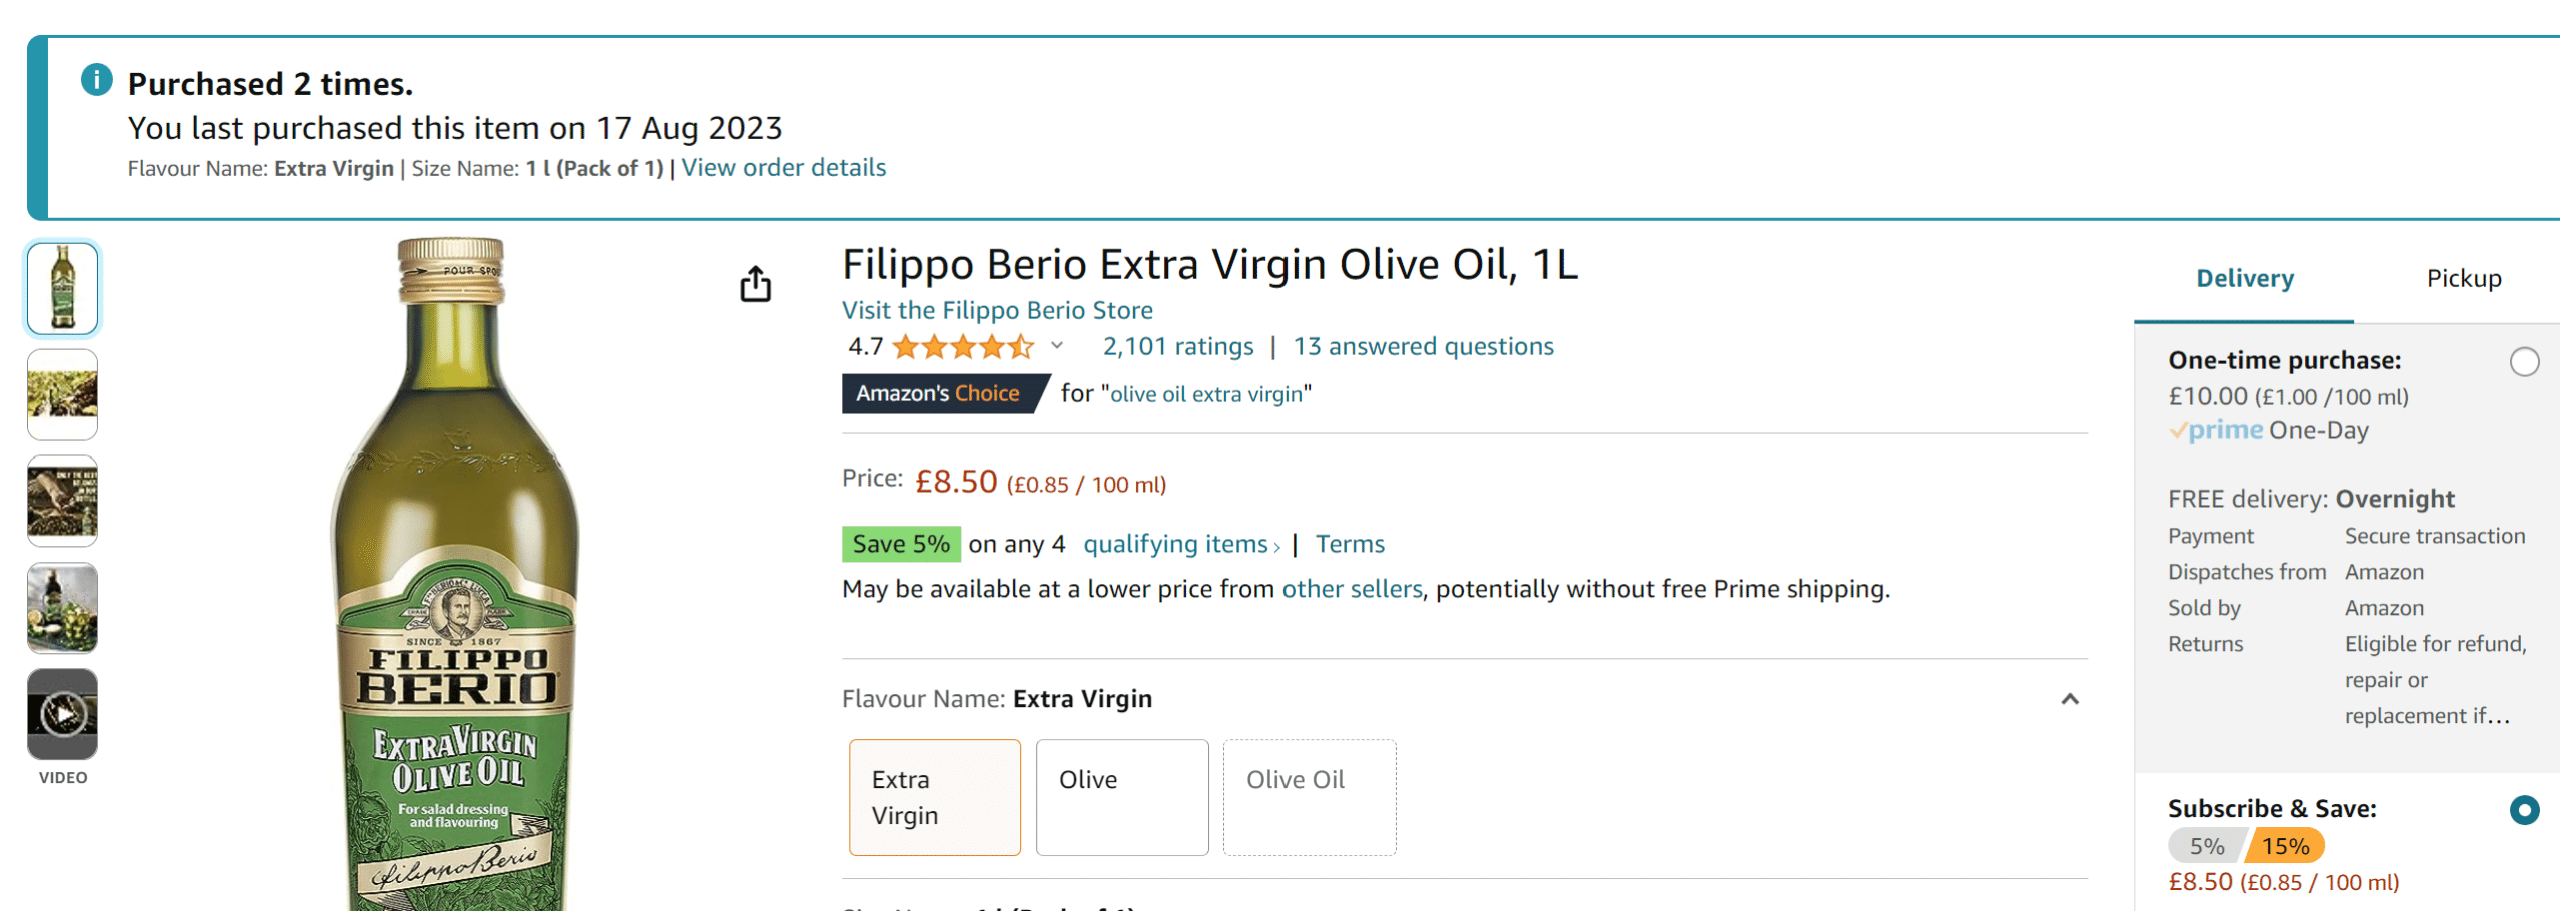The height and width of the screenshot is (911, 2560).
Task: Select the olive harvest second thumbnail
Action: (63, 395)
